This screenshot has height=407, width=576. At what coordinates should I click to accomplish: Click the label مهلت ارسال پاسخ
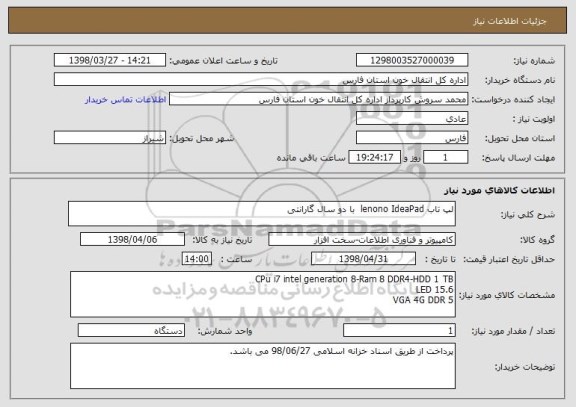[x=519, y=158]
